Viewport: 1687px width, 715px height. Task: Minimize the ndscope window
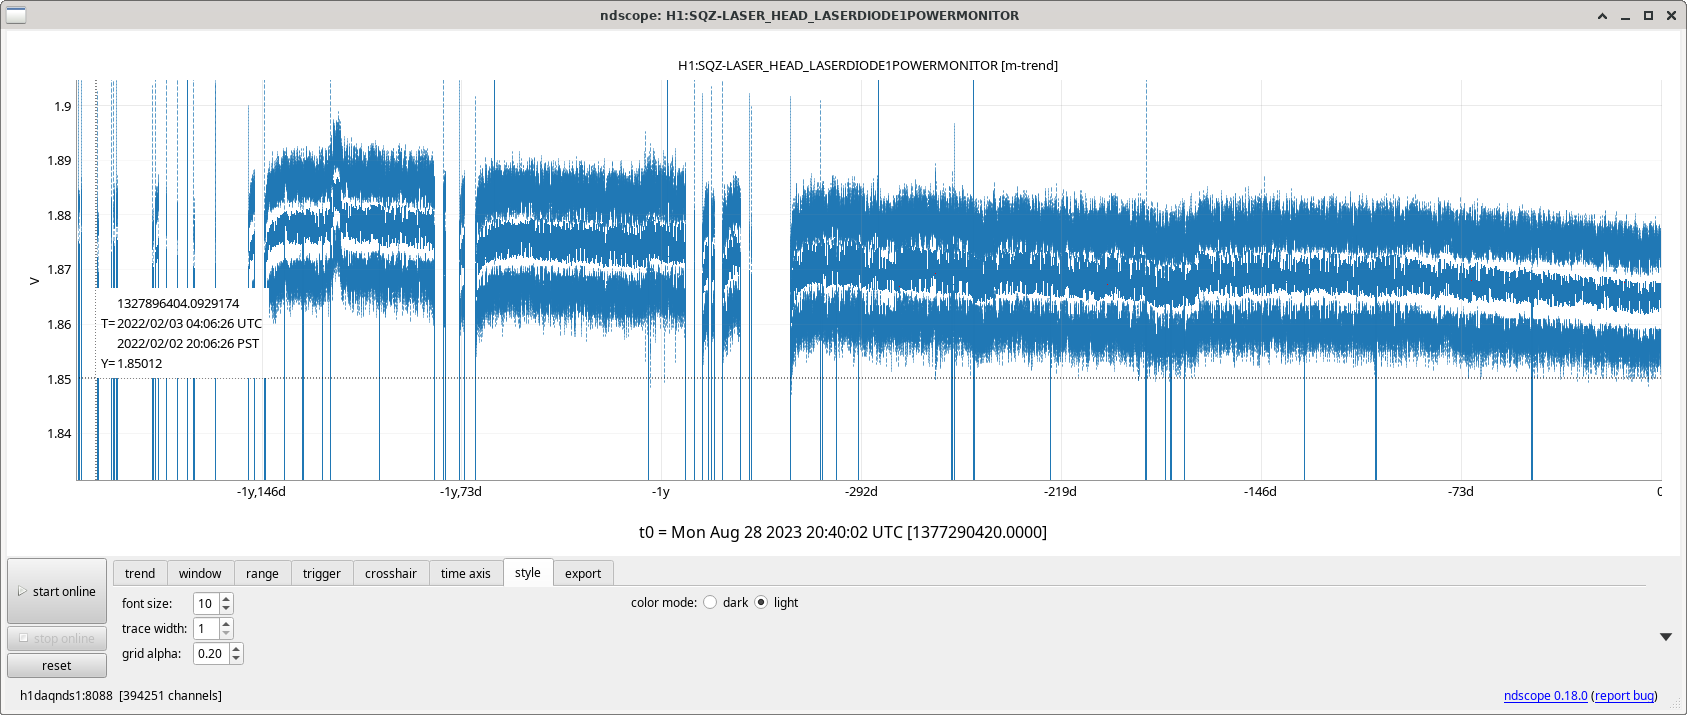click(1625, 16)
